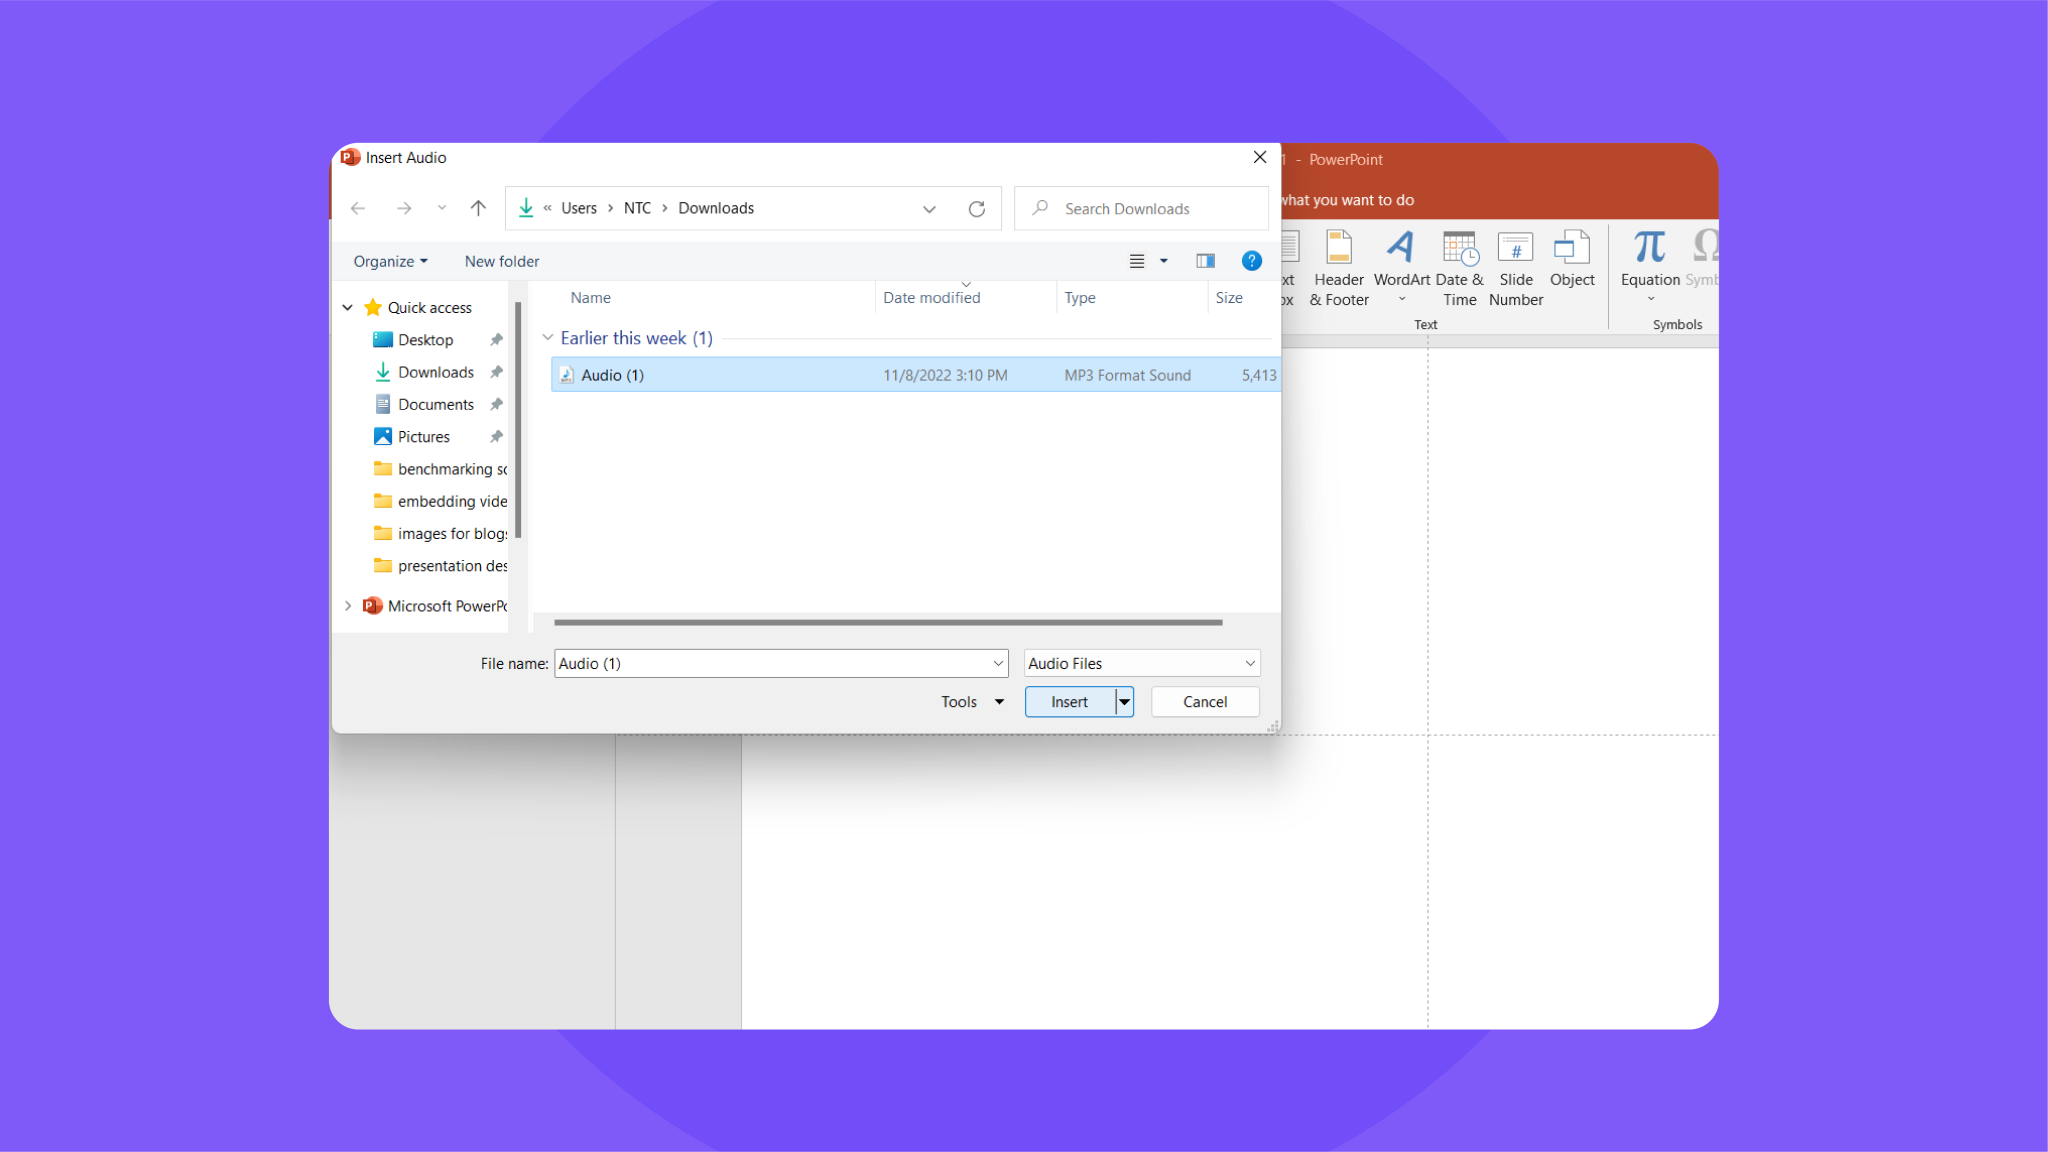Click the Slide Number icon
The width and height of the screenshot is (2048, 1152).
(x=1515, y=247)
